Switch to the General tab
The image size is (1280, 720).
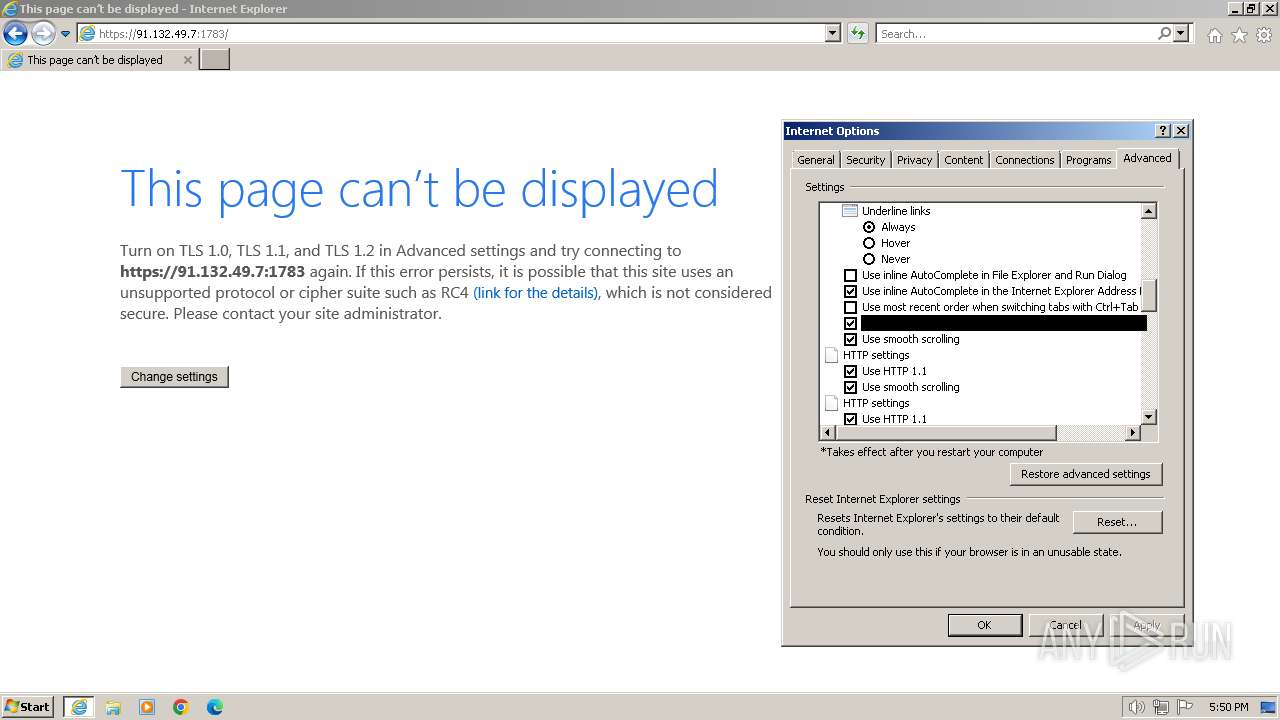[816, 160]
